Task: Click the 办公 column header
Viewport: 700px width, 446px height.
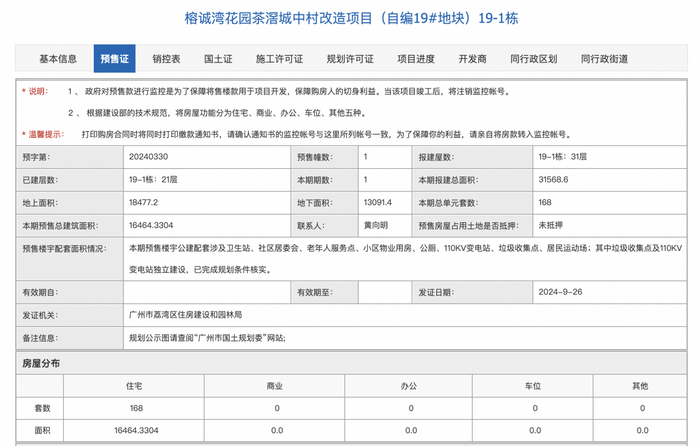Action: tap(408, 386)
